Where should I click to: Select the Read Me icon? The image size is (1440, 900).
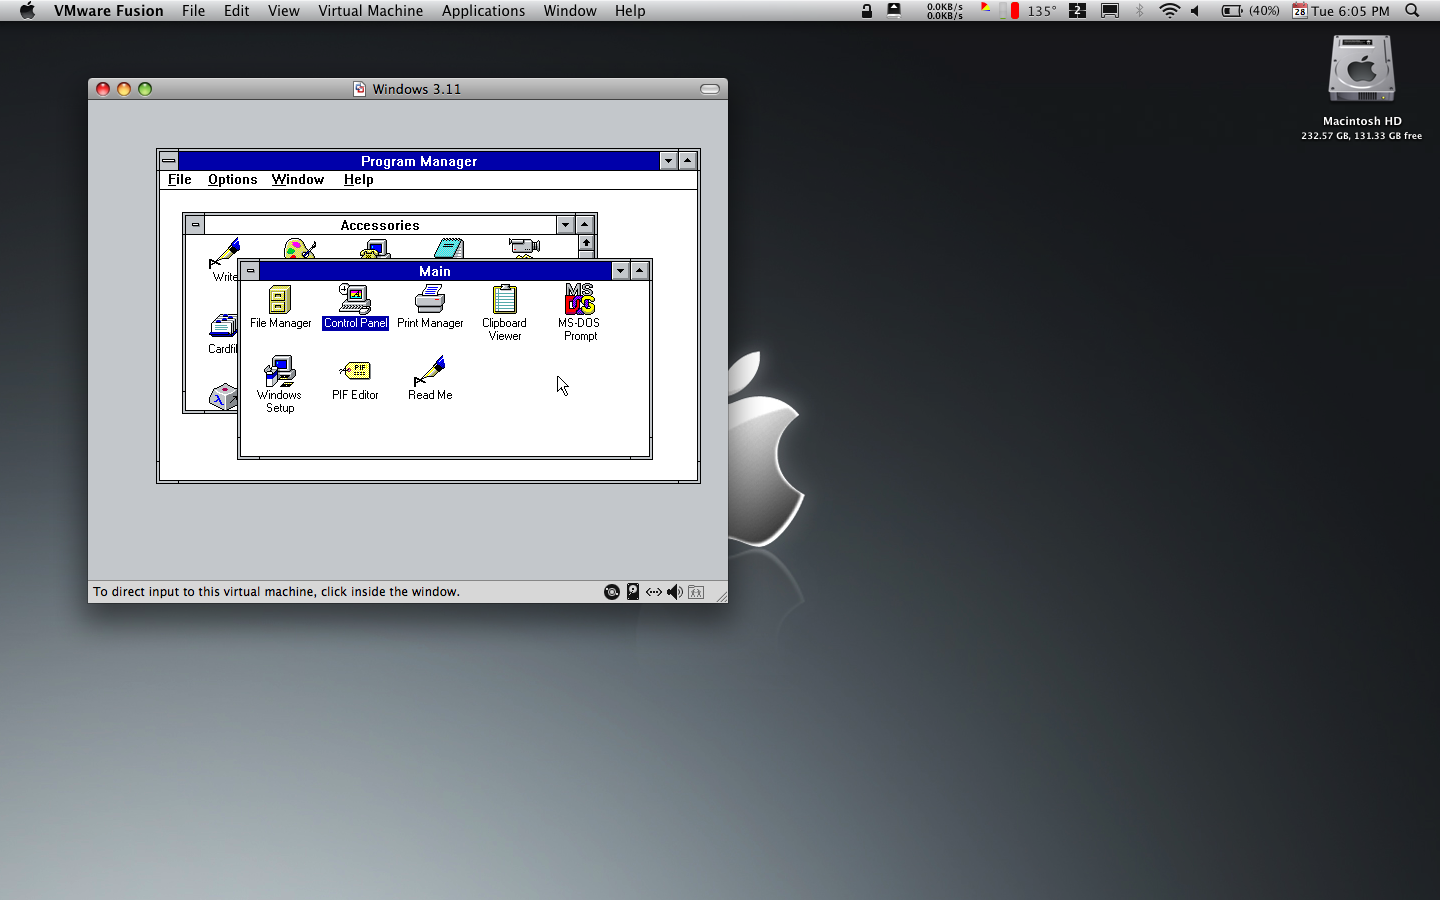click(430, 379)
